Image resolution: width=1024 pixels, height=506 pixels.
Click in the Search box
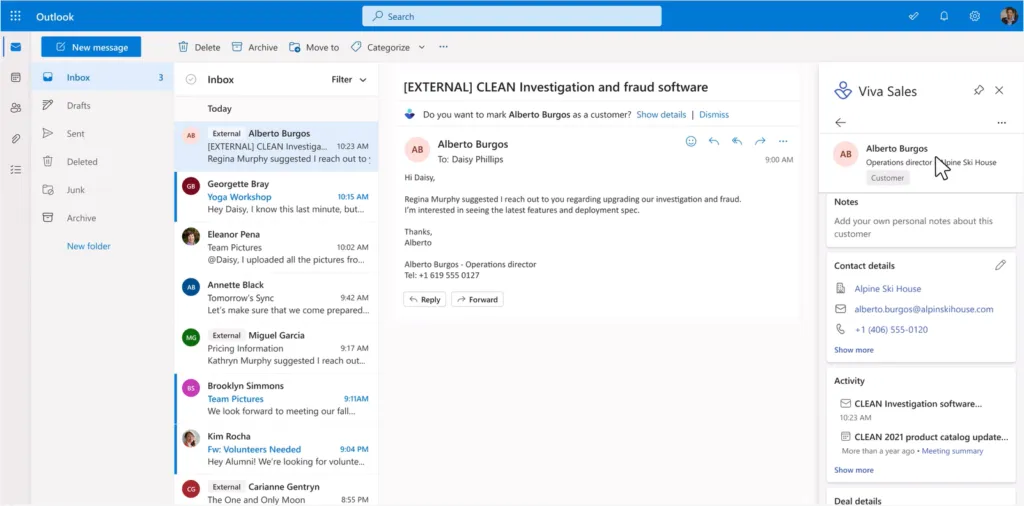pos(511,16)
